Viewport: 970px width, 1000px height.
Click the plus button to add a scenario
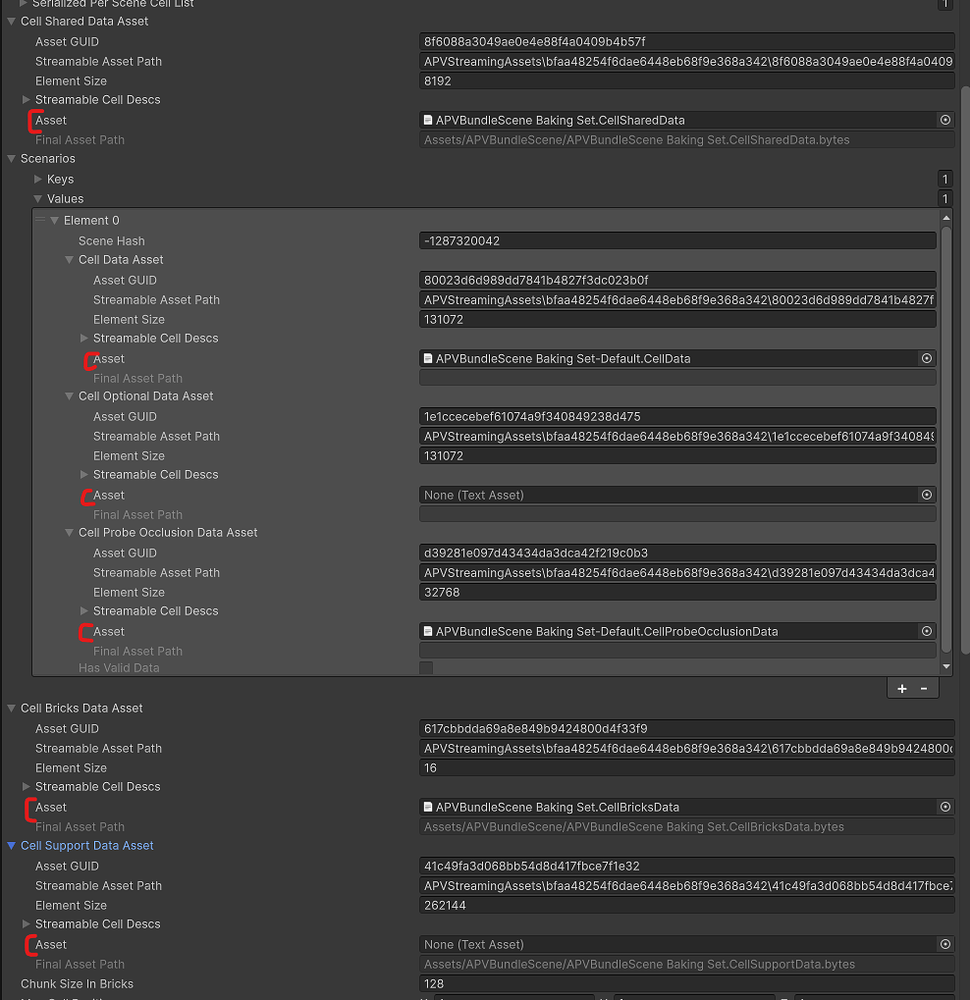click(x=901, y=688)
